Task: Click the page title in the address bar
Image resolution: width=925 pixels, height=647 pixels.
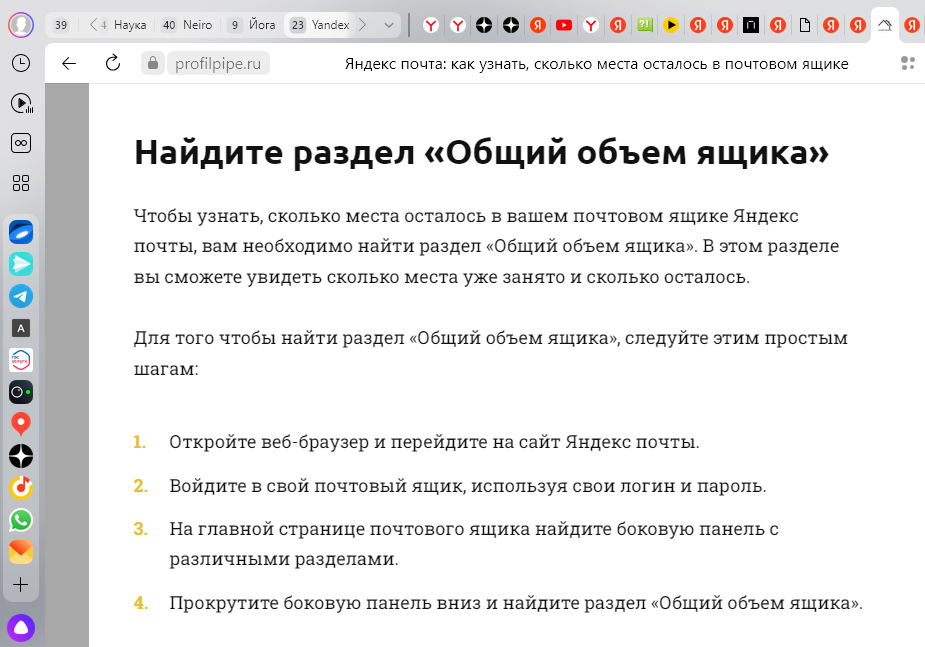Action: [x=596, y=64]
